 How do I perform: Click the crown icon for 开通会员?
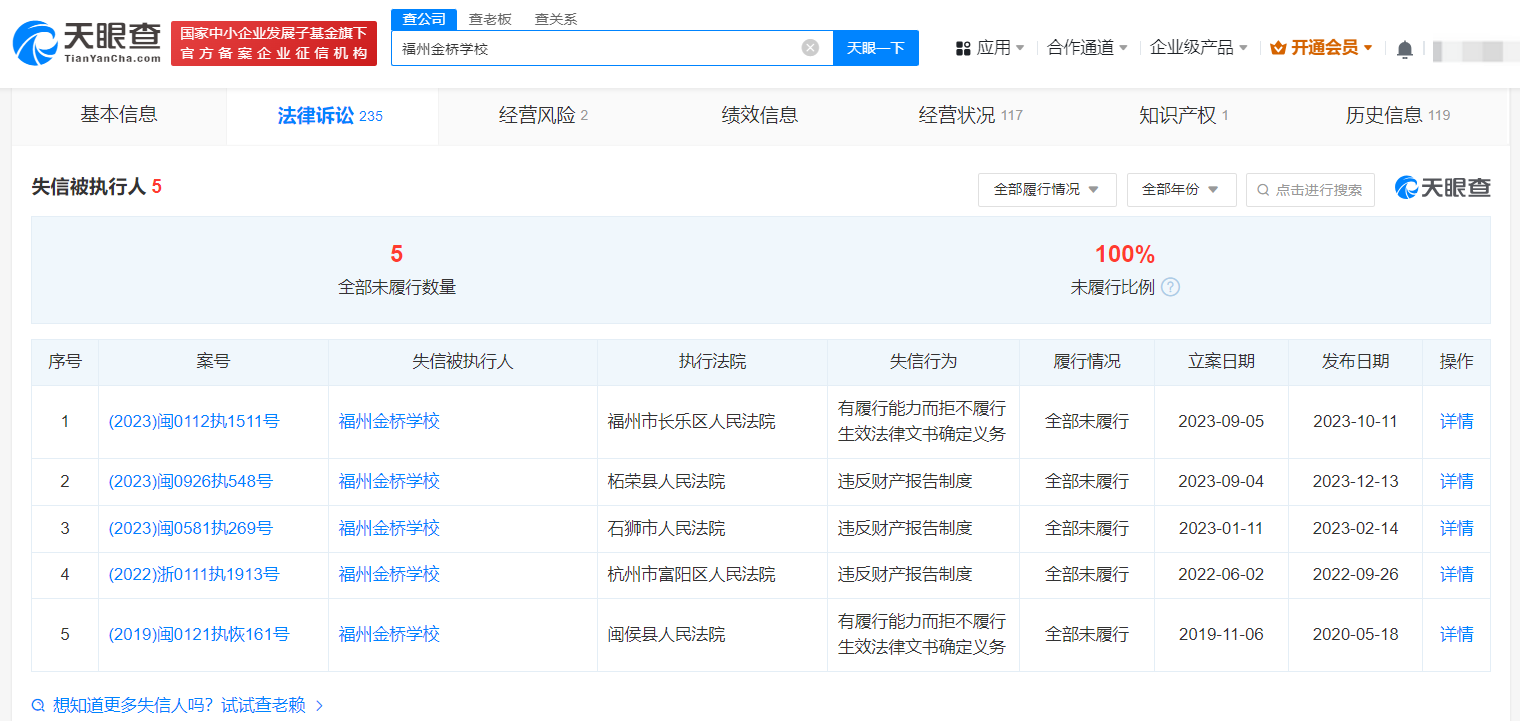[1278, 48]
